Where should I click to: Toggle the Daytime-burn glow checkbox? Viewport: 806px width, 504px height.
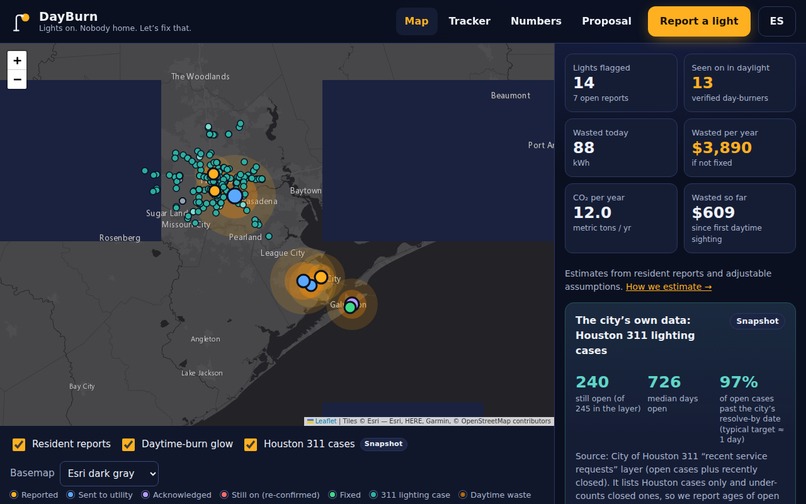pos(129,444)
